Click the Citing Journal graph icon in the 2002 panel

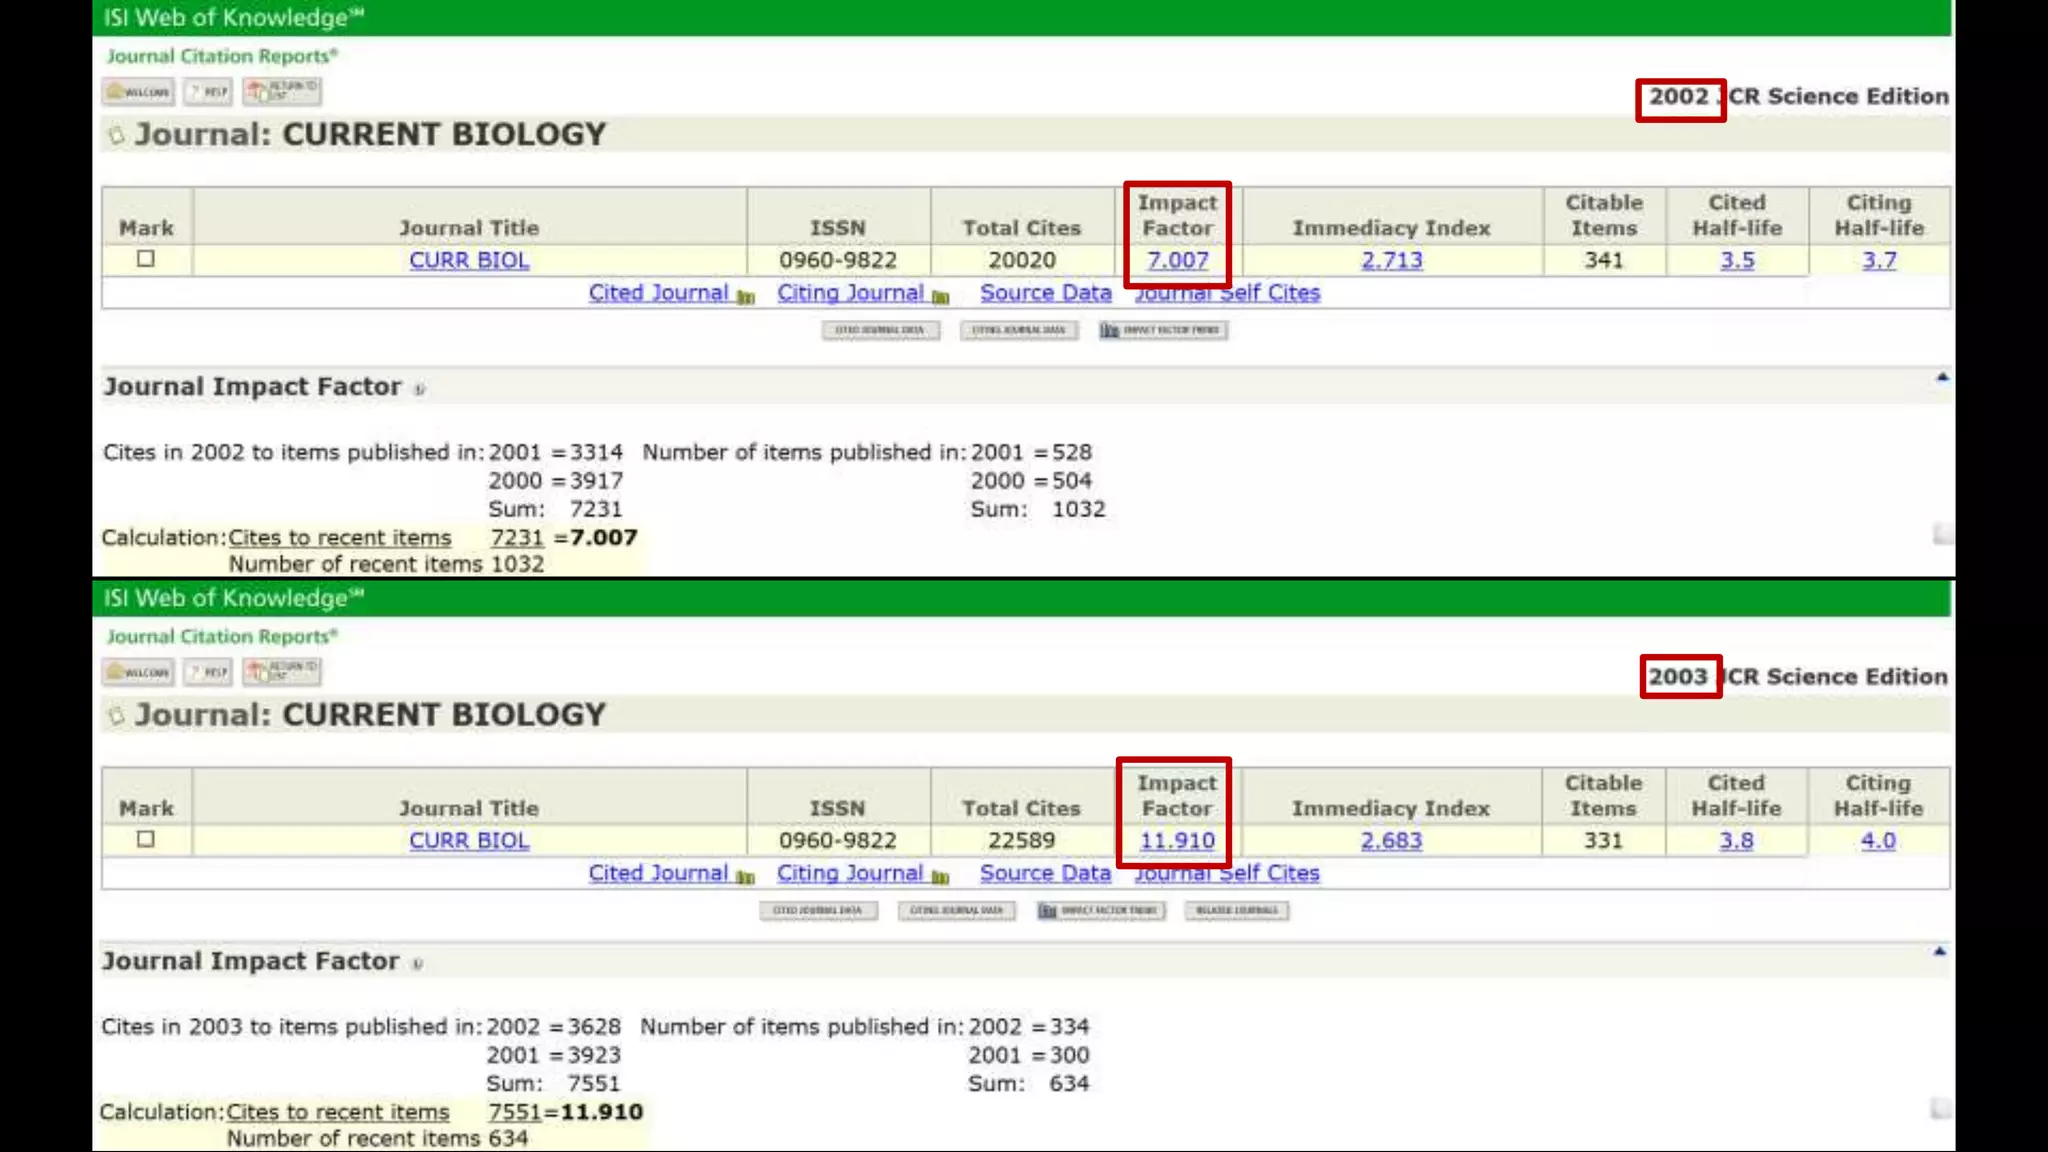point(940,297)
